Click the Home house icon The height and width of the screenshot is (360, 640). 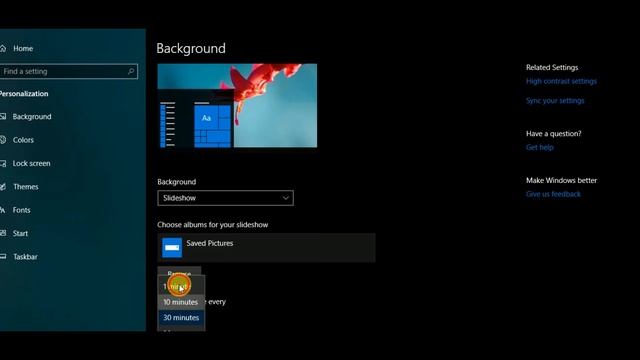(x=3, y=49)
